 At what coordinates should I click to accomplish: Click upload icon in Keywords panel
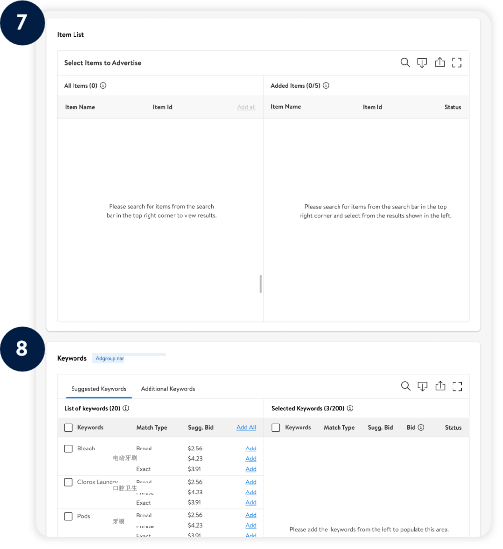tap(440, 386)
